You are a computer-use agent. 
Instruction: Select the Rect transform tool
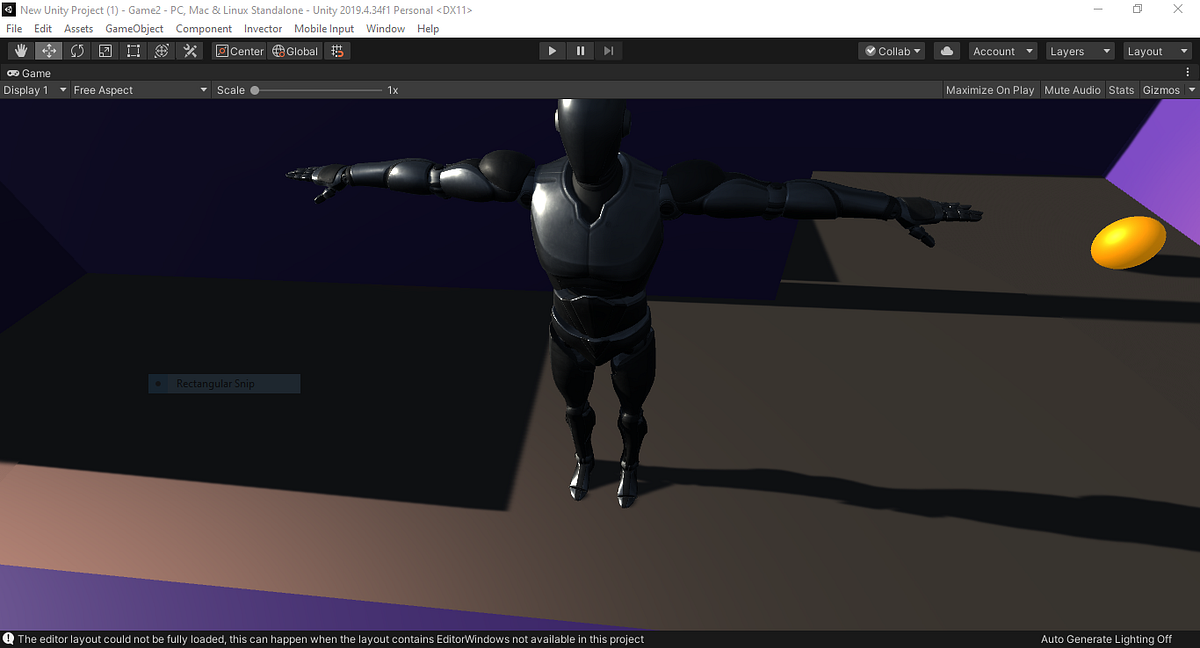coord(133,50)
